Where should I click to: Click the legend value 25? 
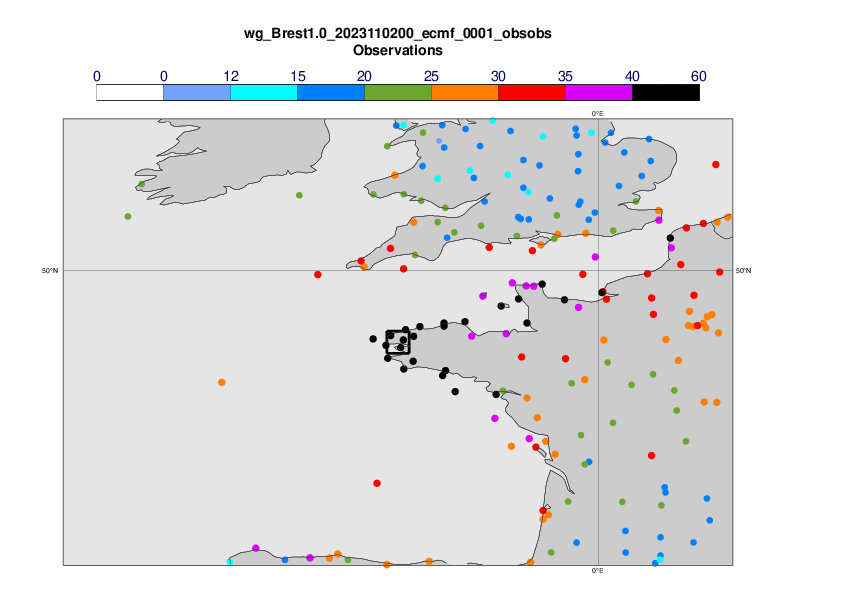point(431,76)
